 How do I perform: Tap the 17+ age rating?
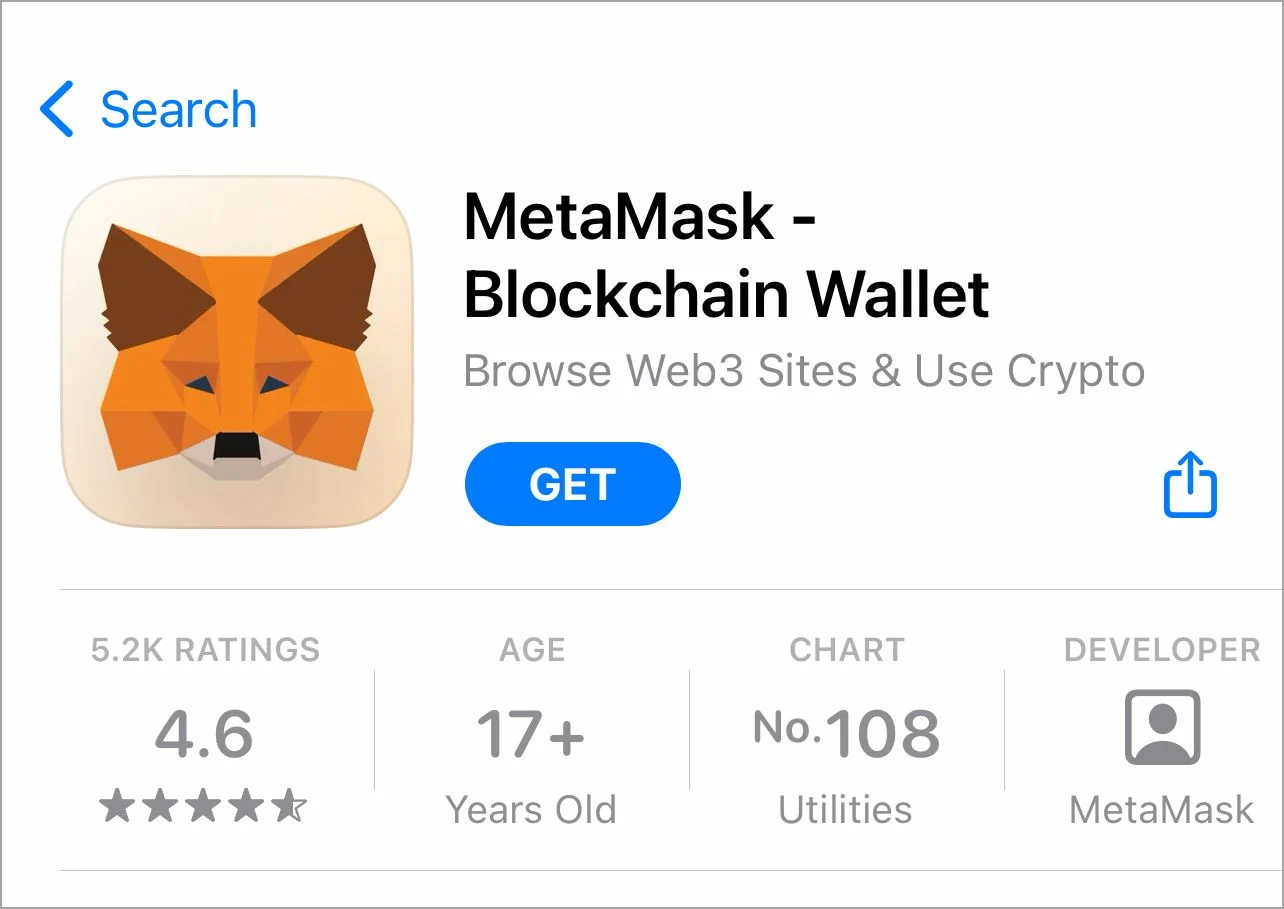pyautogui.click(x=531, y=733)
